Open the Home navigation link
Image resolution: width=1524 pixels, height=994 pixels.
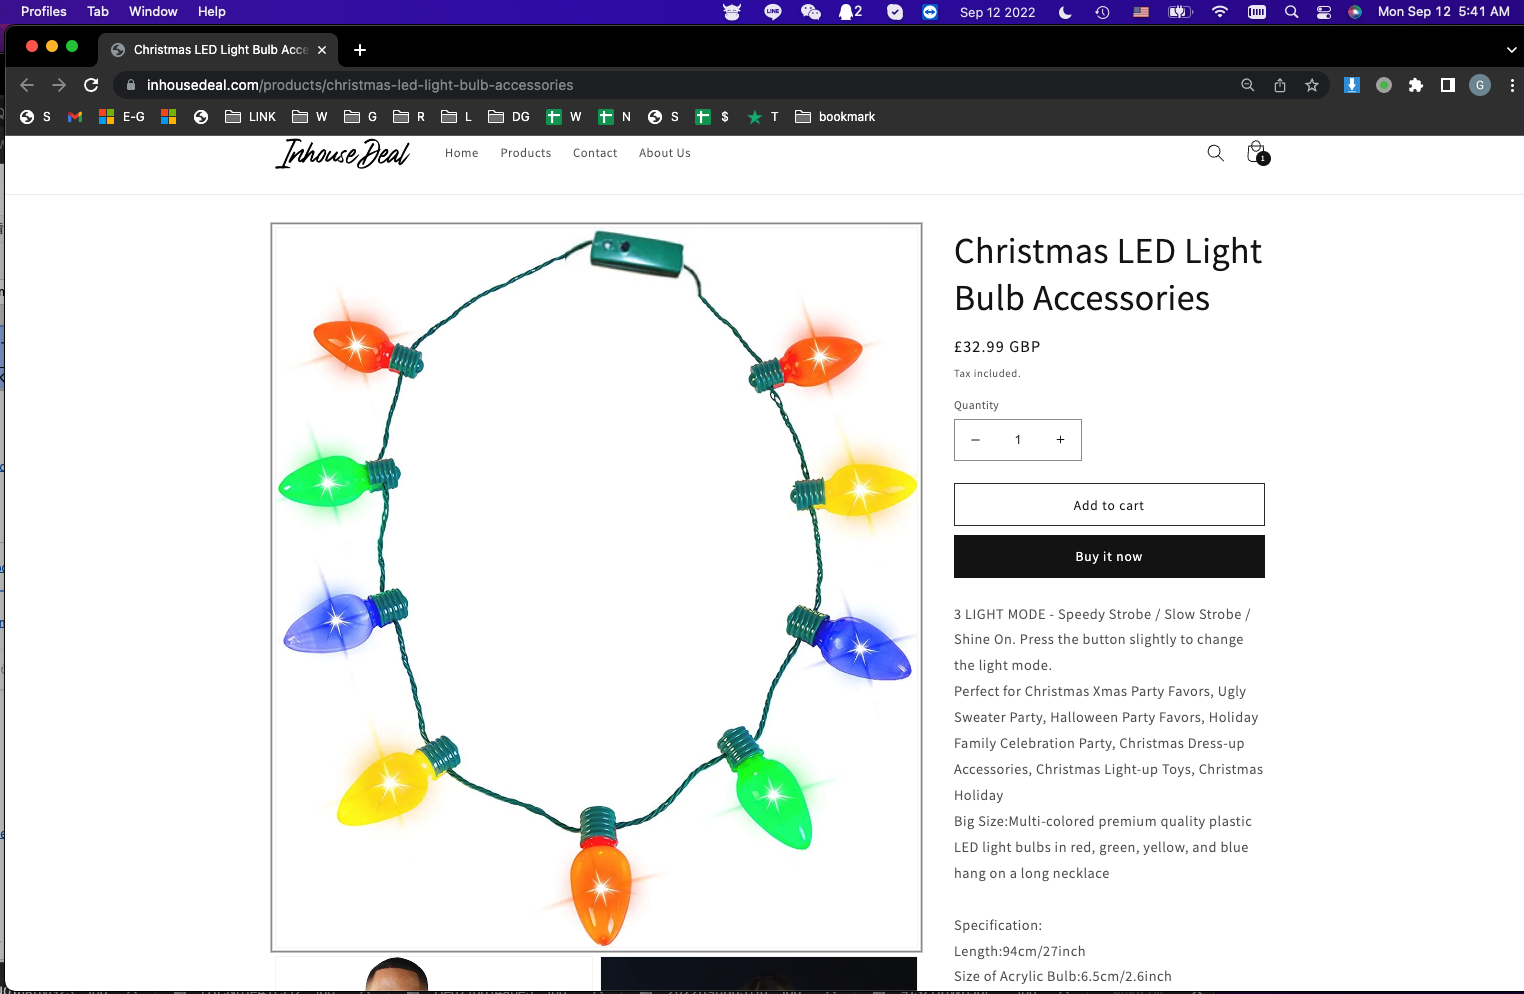click(462, 153)
